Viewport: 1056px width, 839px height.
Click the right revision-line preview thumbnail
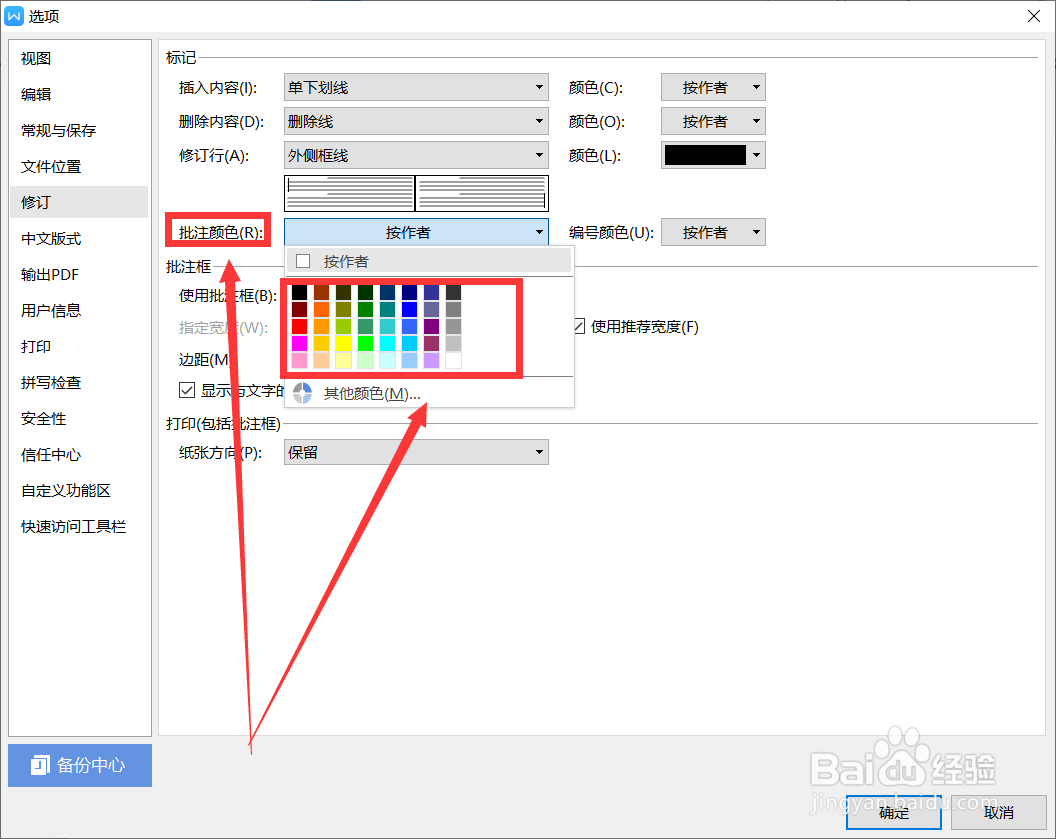(x=482, y=193)
